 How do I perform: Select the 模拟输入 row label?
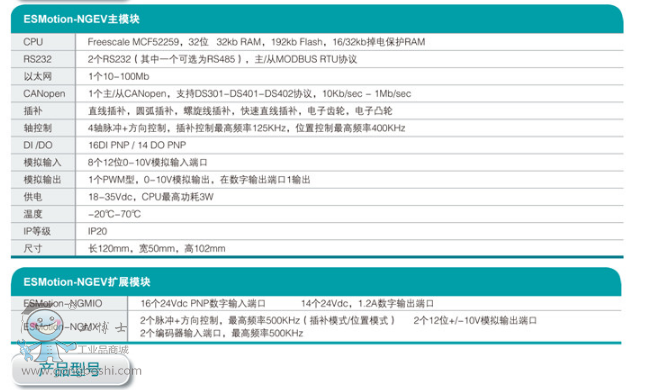pos(42,162)
